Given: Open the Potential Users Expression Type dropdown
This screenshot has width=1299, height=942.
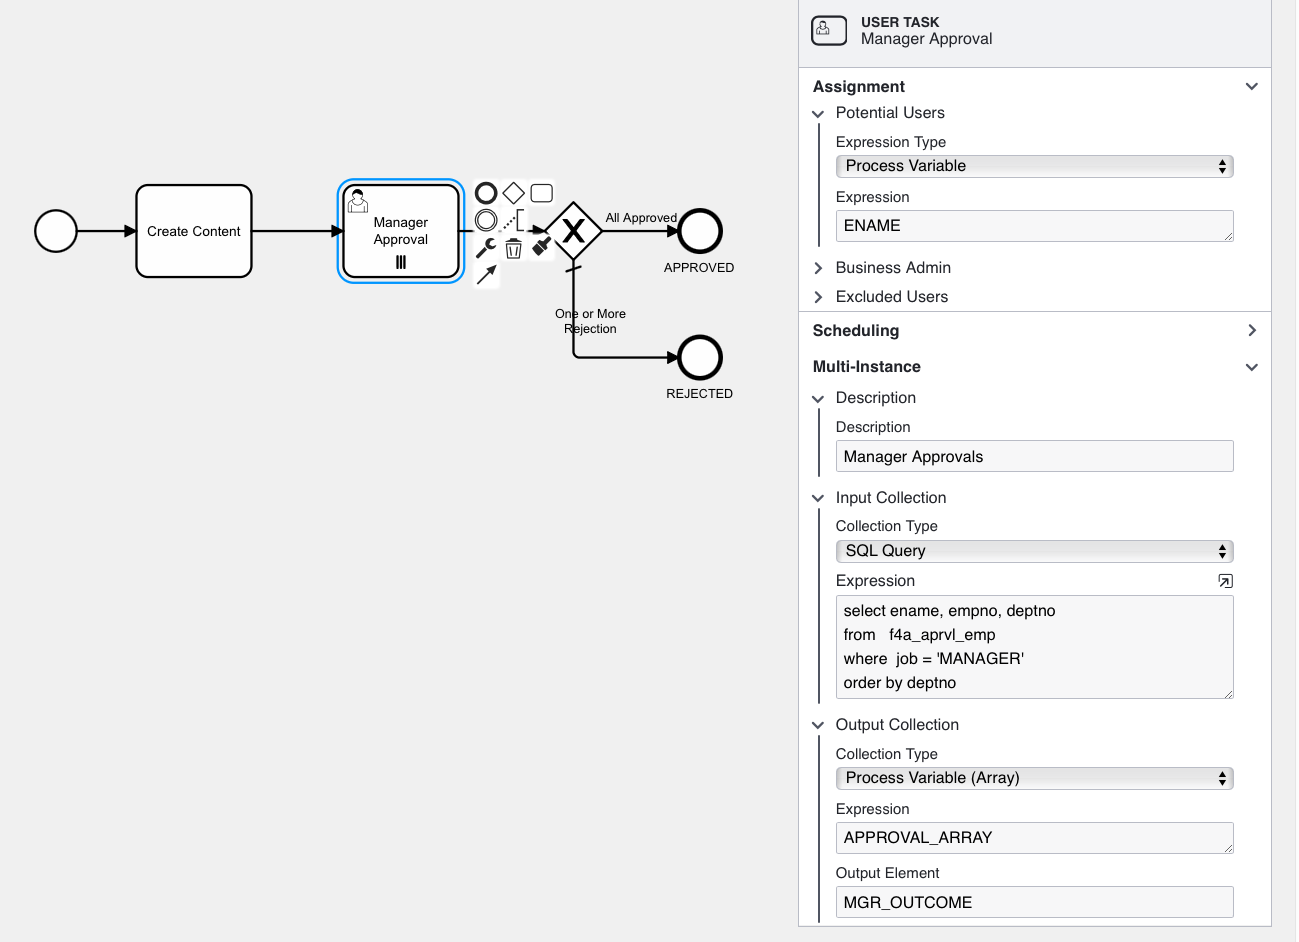Looking at the screenshot, I should [1034, 166].
